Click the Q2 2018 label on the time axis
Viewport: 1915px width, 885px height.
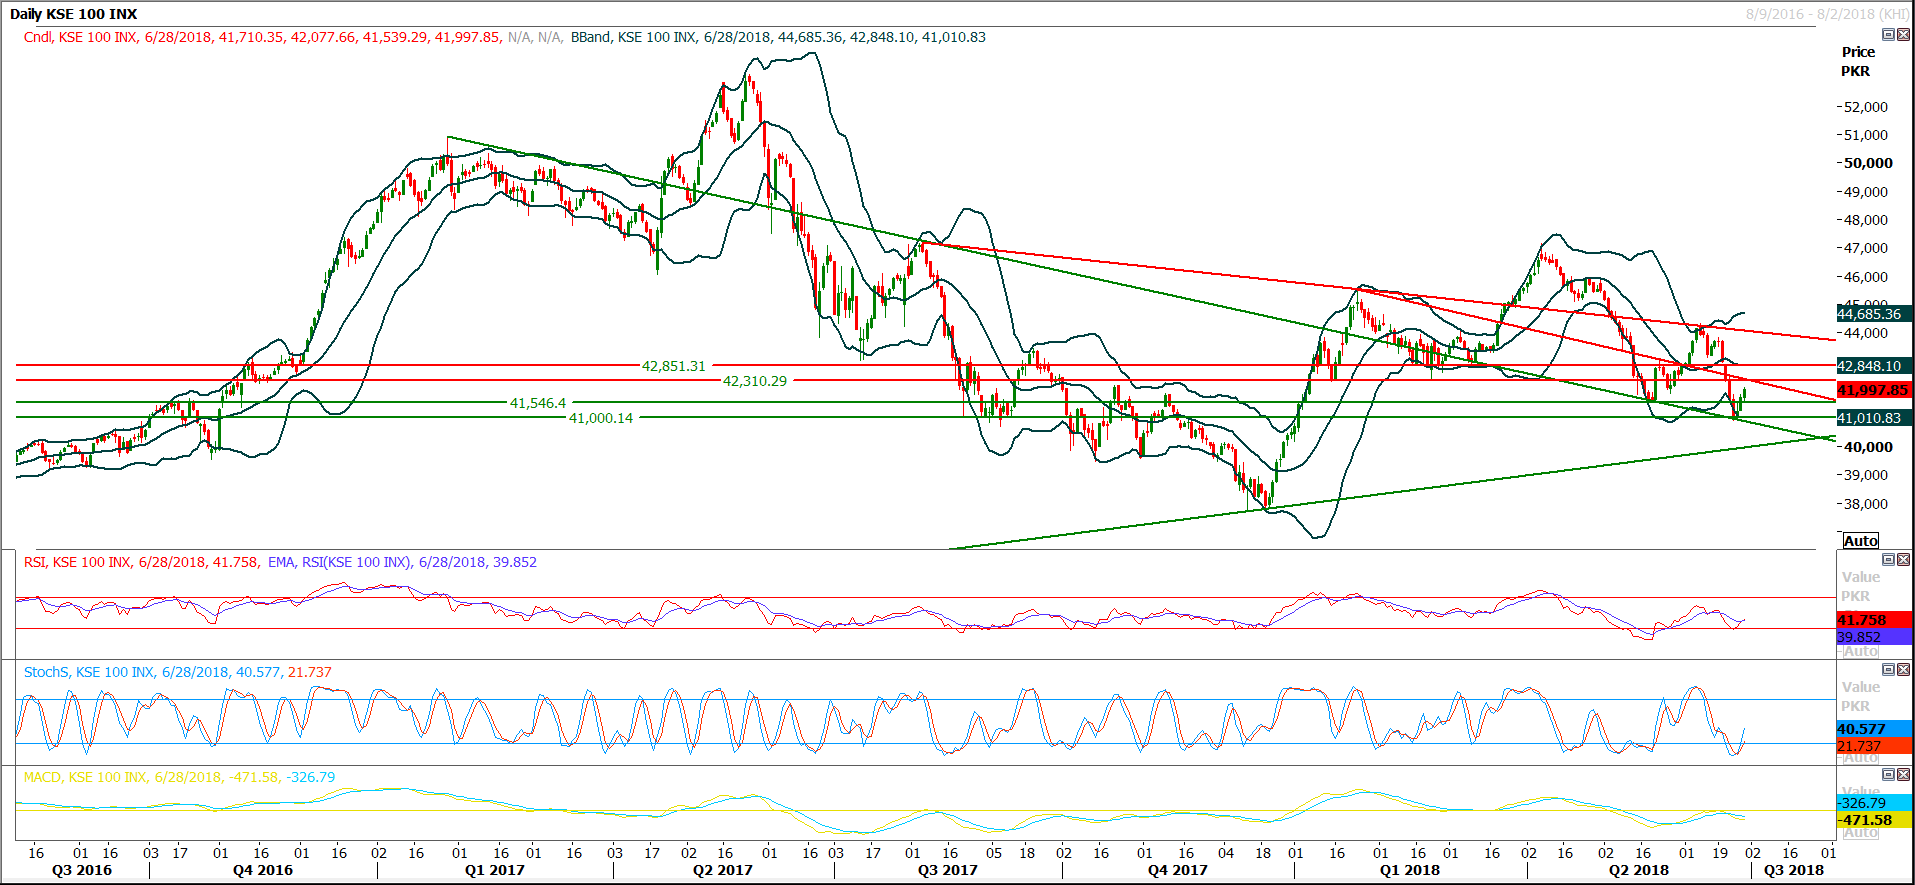tap(1639, 870)
